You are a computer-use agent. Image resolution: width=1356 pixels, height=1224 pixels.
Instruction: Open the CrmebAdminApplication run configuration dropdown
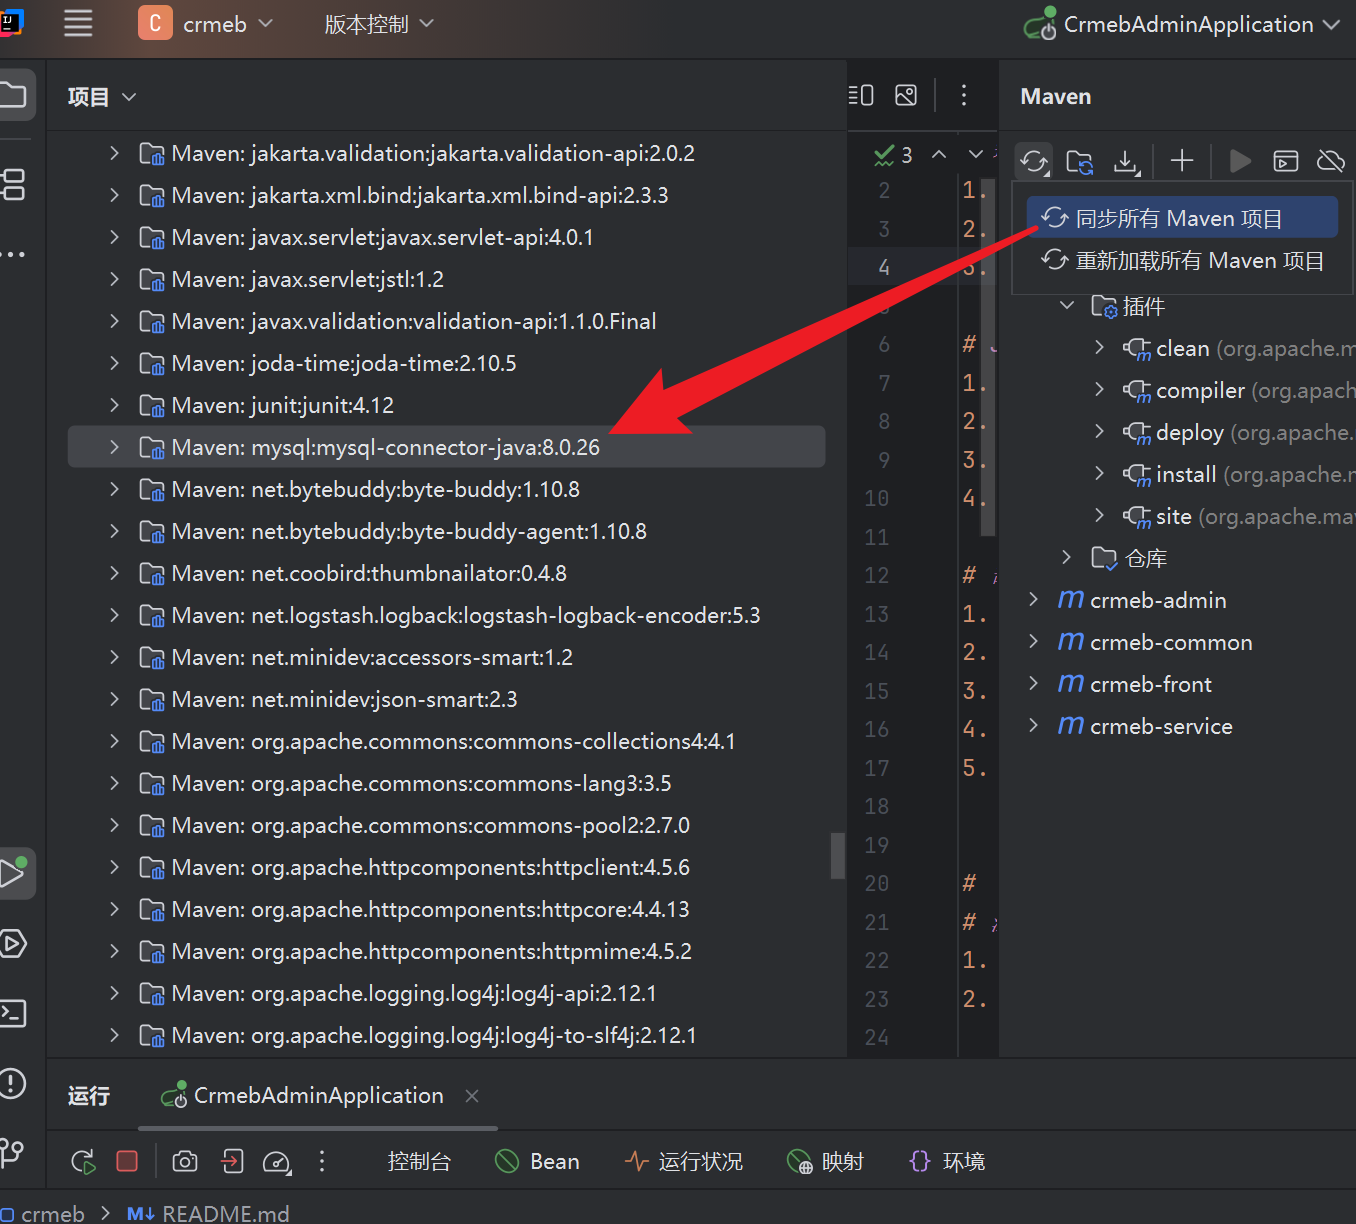point(1183,24)
